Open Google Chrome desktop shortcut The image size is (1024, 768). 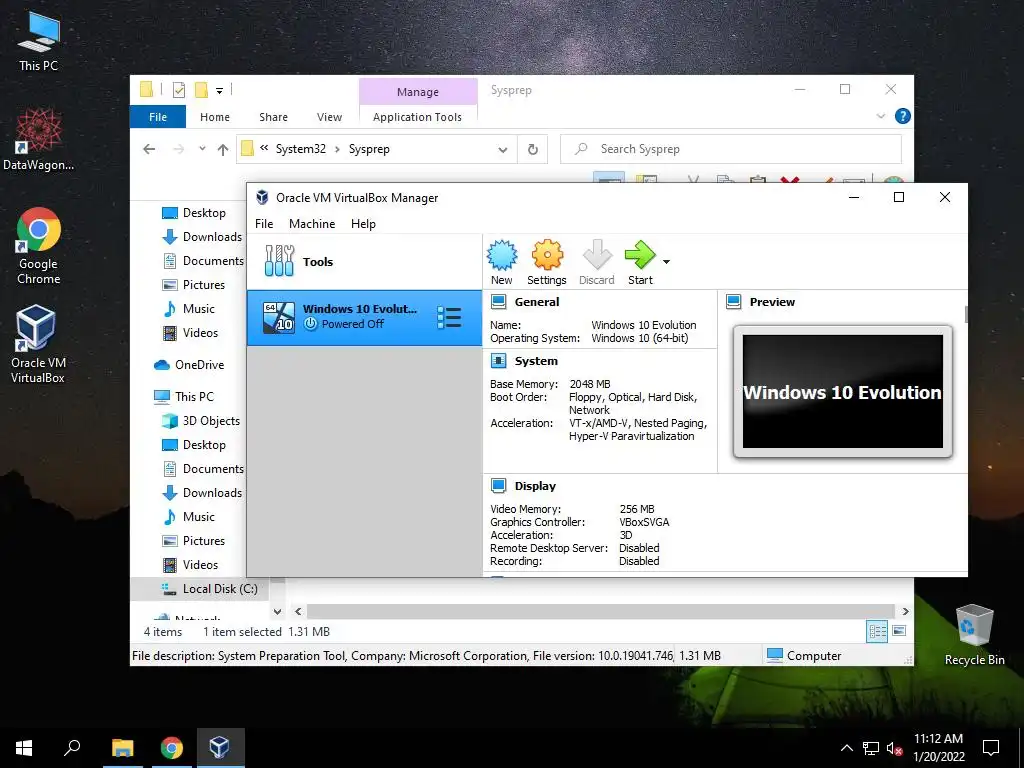pyautogui.click(x=38, y=246)
